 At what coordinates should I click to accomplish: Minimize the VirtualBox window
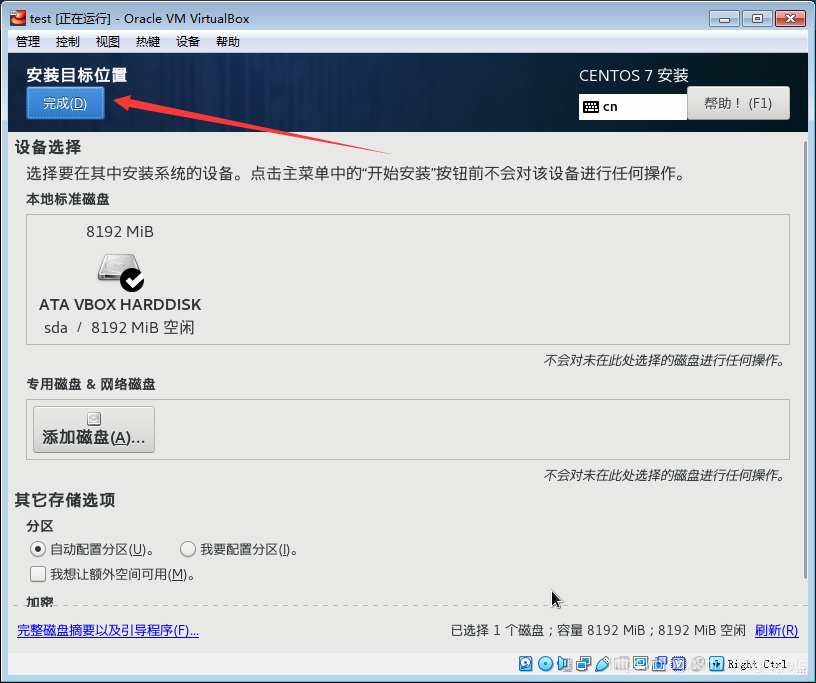724,19
